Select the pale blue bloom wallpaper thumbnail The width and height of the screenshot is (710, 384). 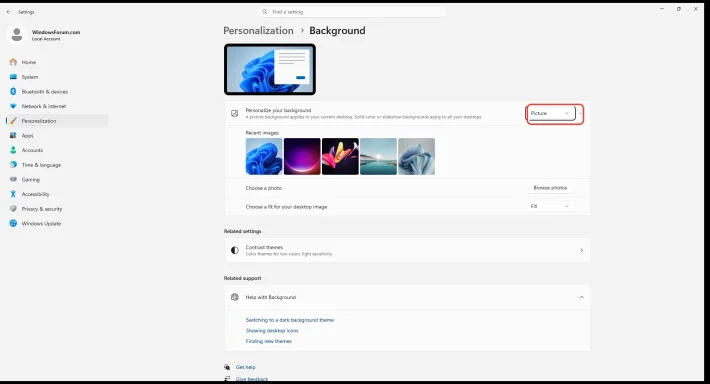[x=417, y=156]
